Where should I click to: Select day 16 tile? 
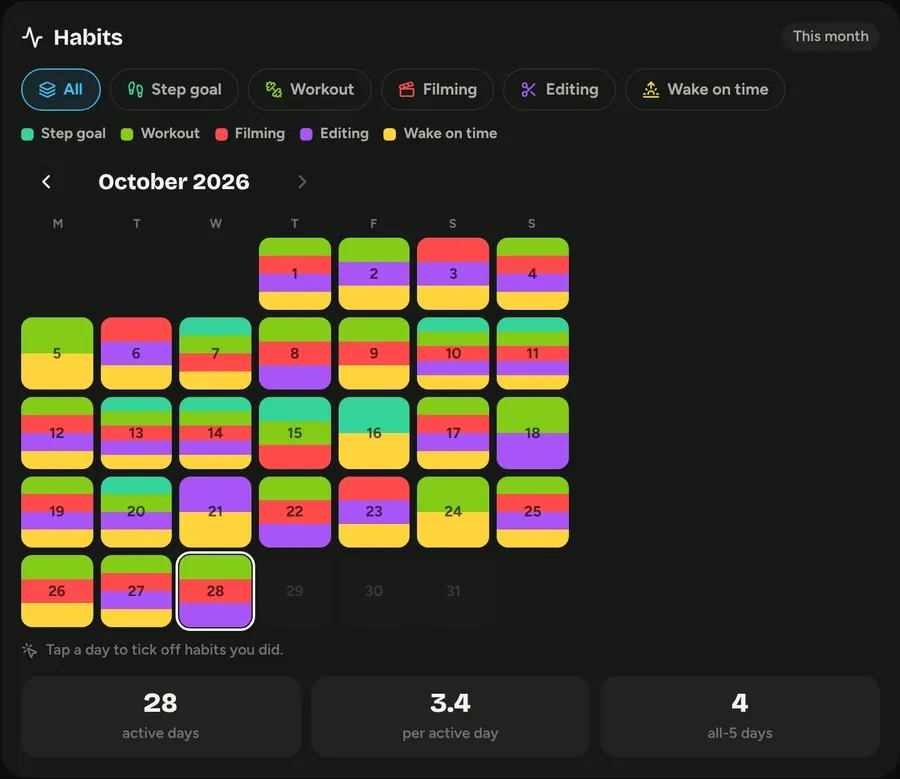pos(374,433)
